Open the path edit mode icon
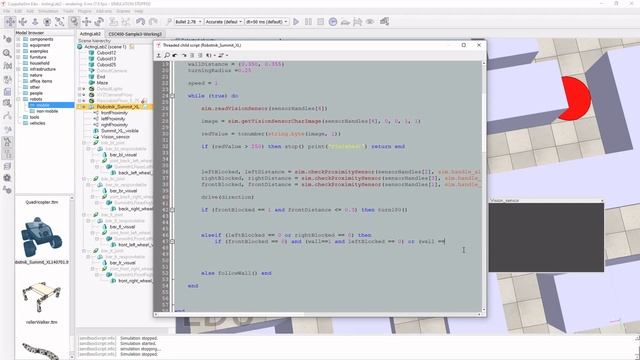 point(7,116)
